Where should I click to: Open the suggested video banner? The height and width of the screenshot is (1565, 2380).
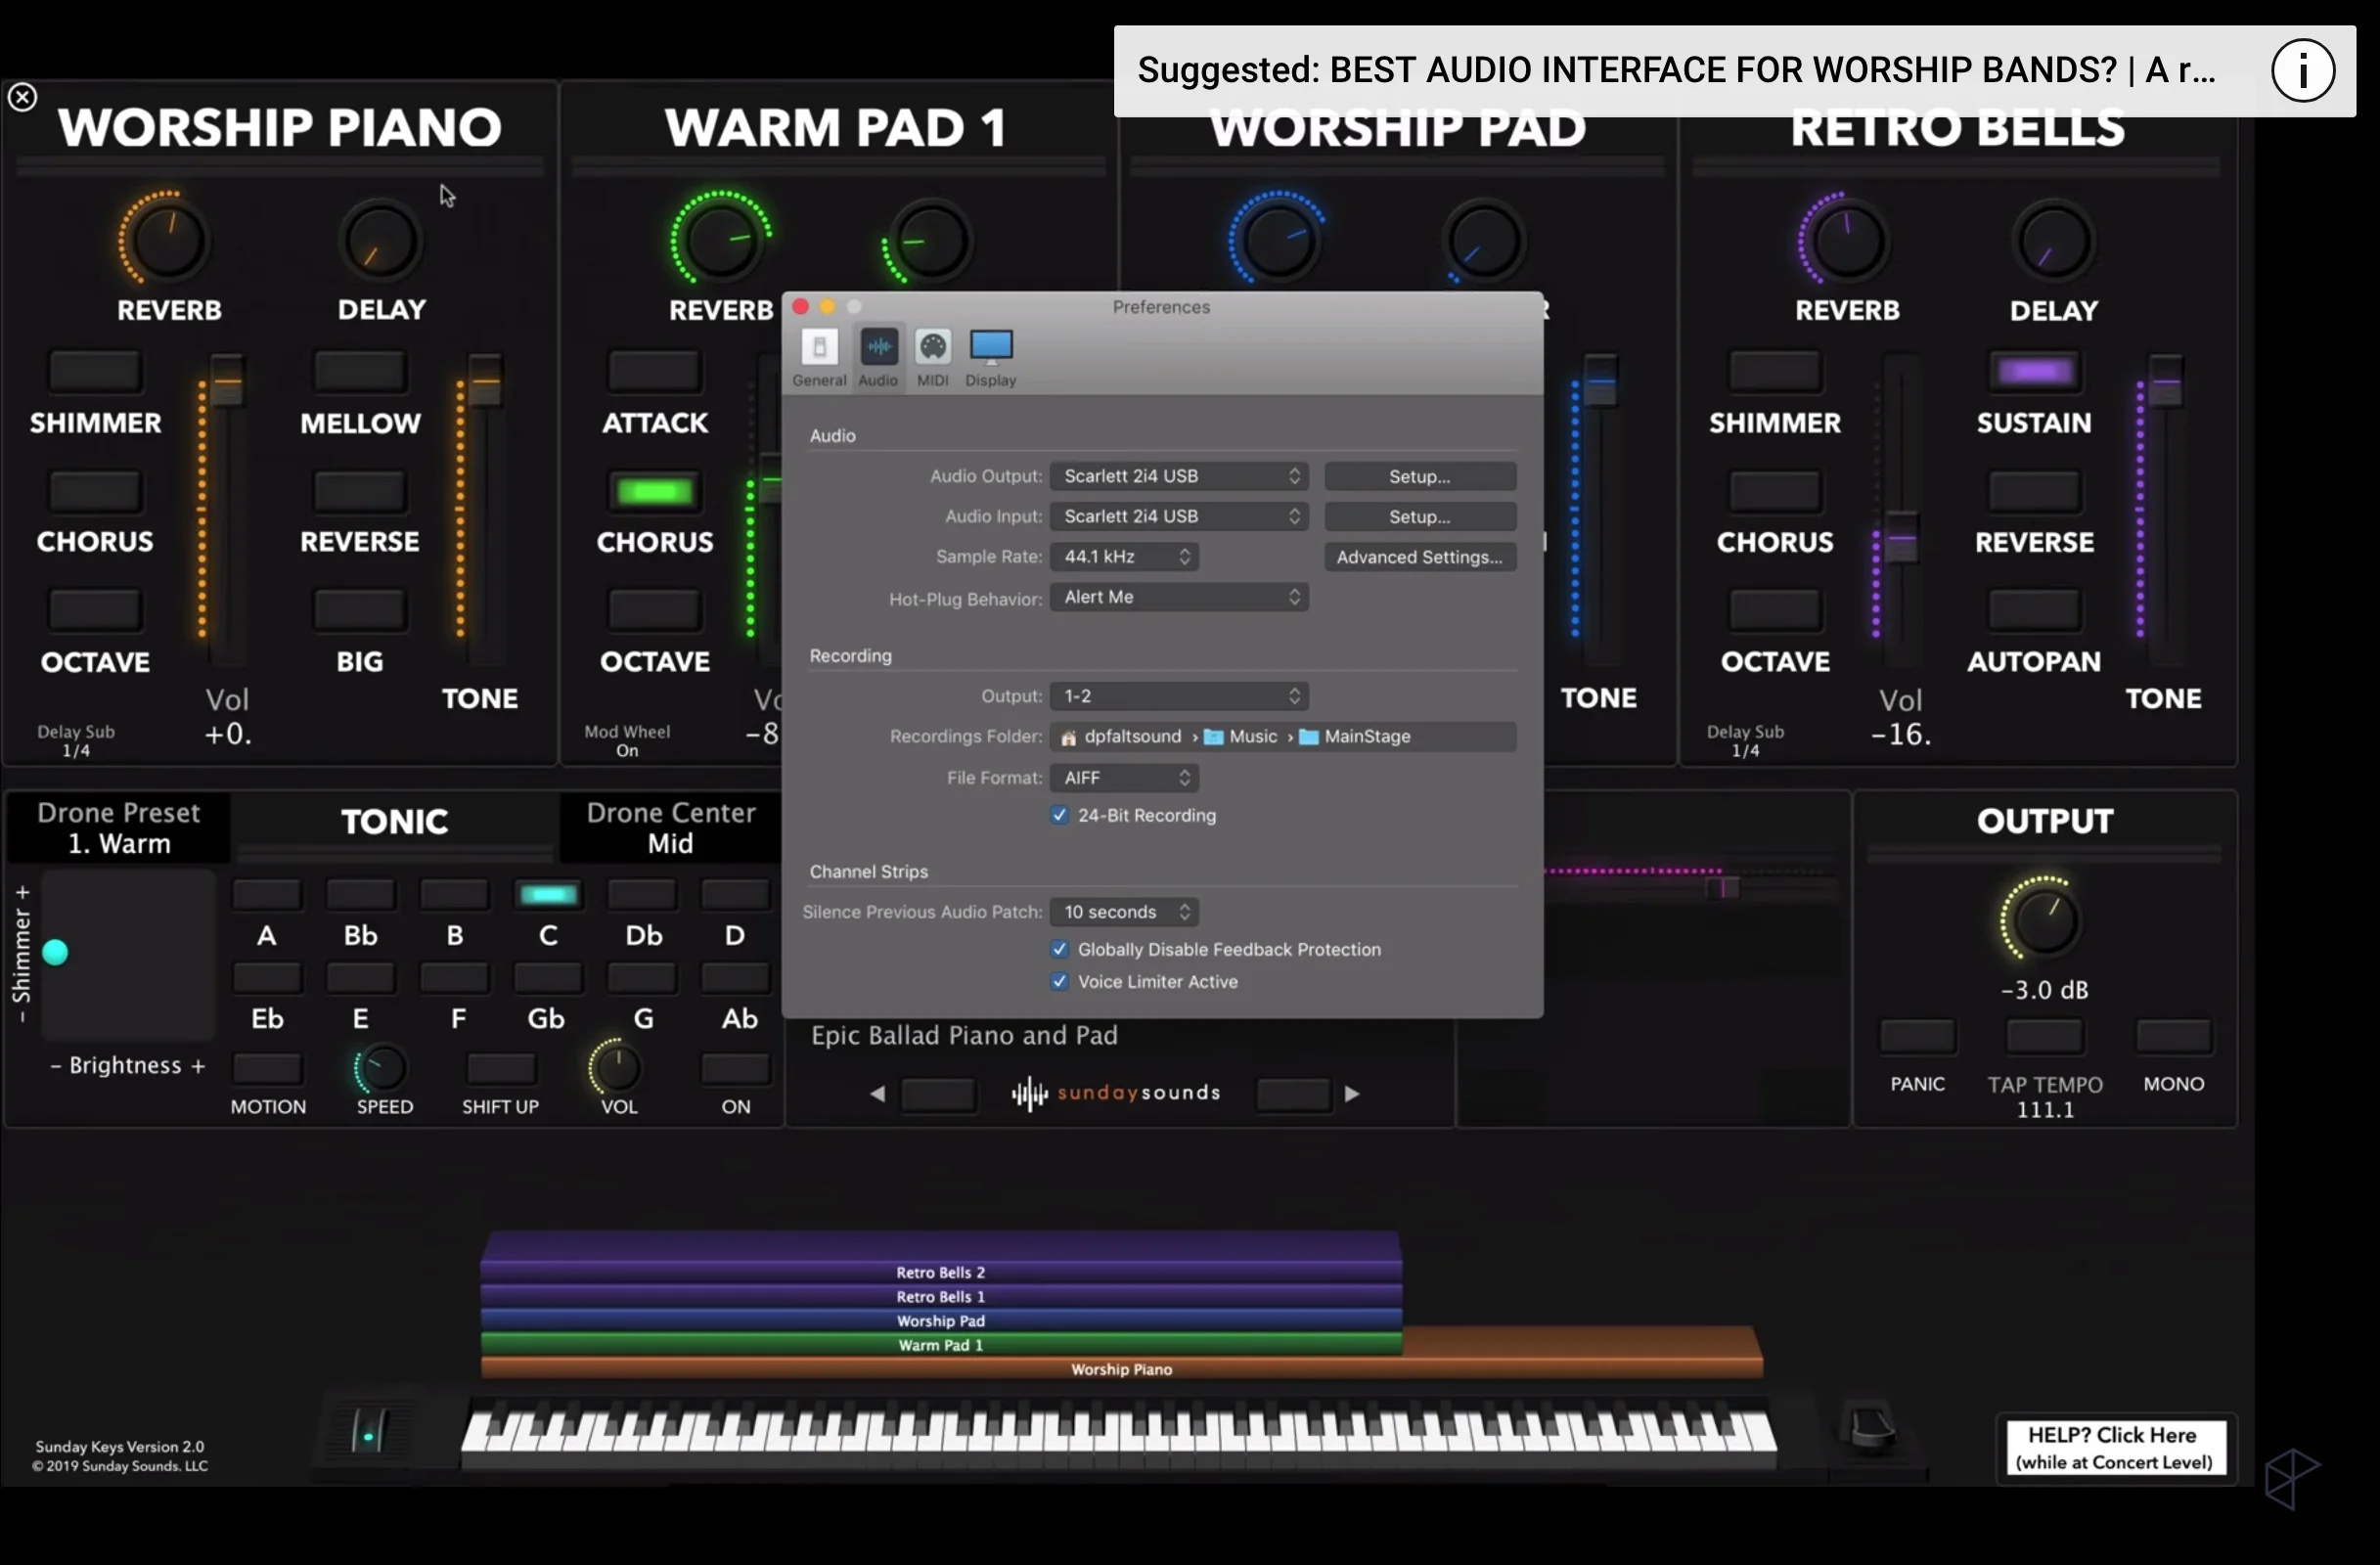(x=1735, y=70)
